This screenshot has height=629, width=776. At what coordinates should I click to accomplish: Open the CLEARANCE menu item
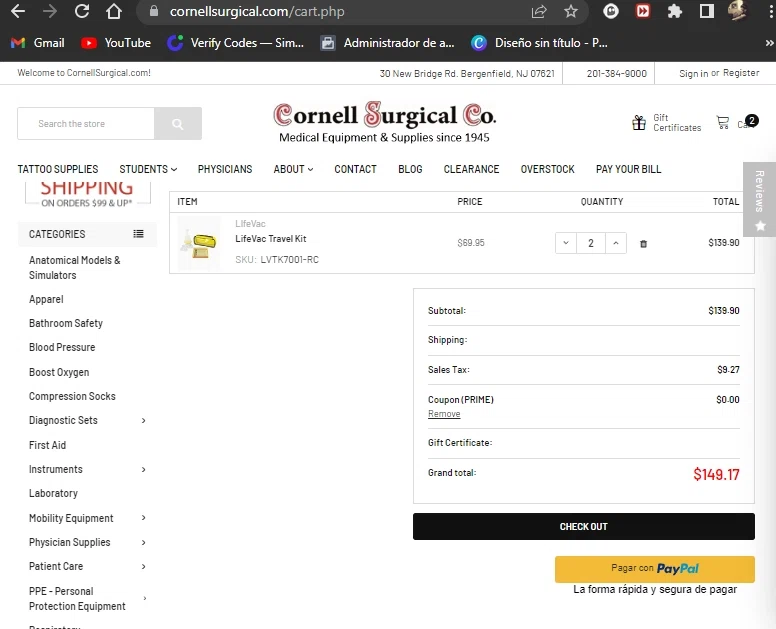pyautogui.click(x=471, y=169)
